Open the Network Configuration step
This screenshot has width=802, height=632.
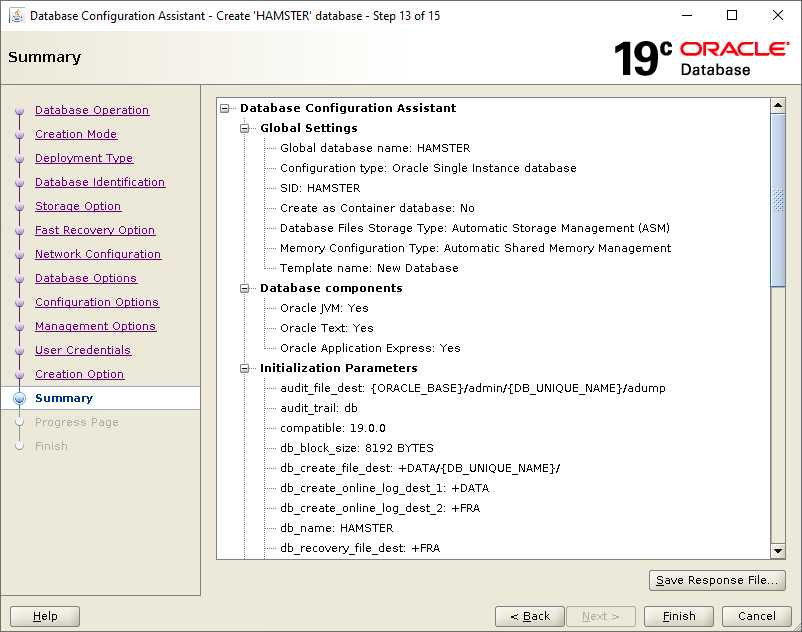coord(98,254)
